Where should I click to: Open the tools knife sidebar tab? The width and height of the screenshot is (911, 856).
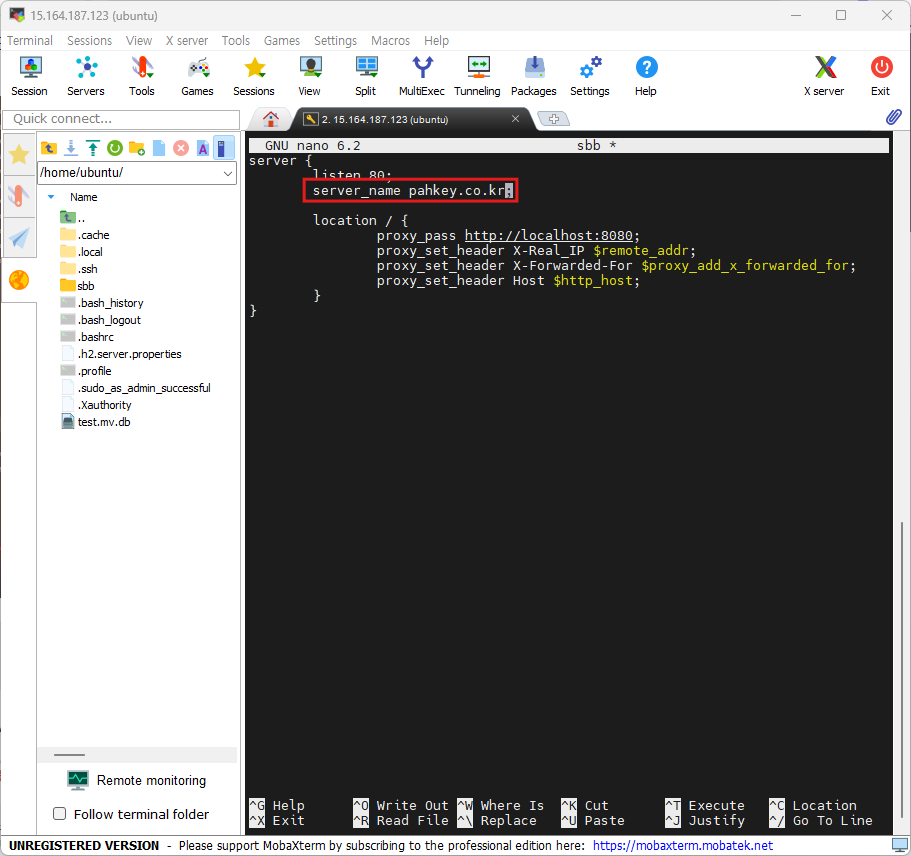point(19,196)
